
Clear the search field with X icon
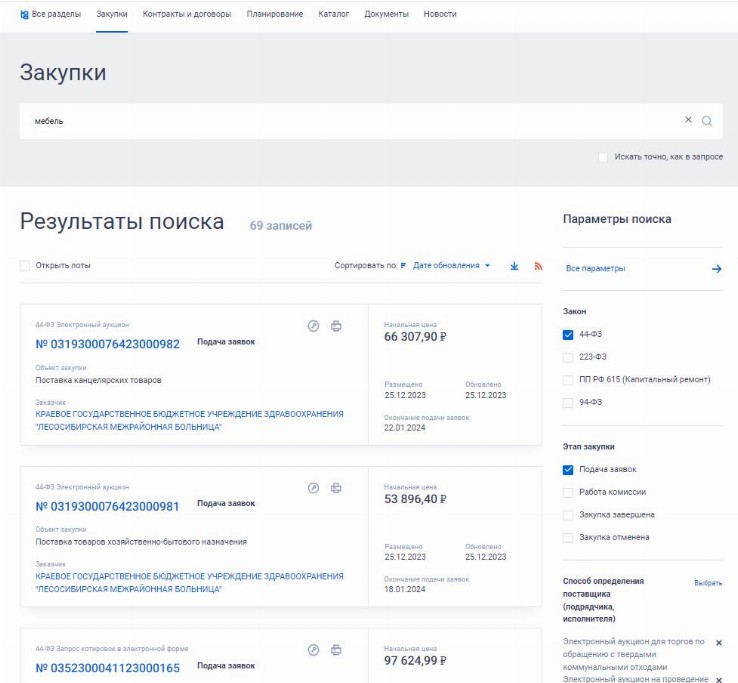[688, 120]
